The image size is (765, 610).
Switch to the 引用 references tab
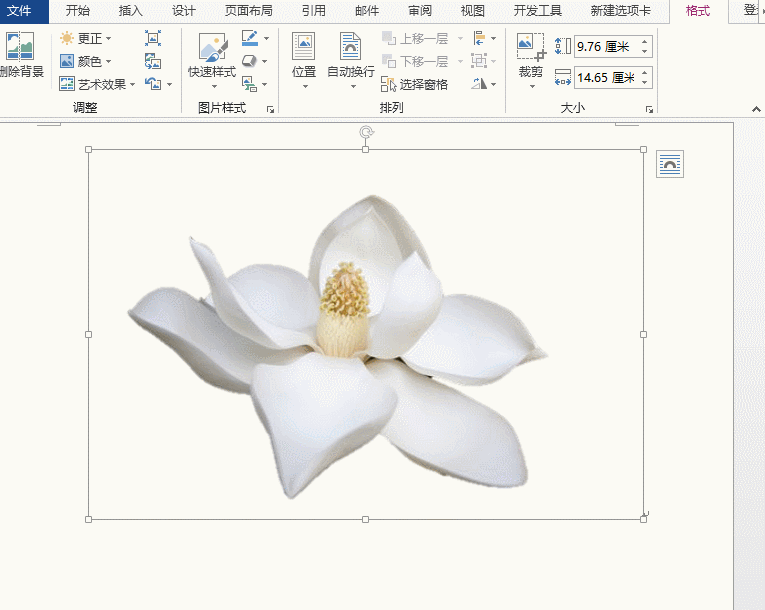point(314,11)
